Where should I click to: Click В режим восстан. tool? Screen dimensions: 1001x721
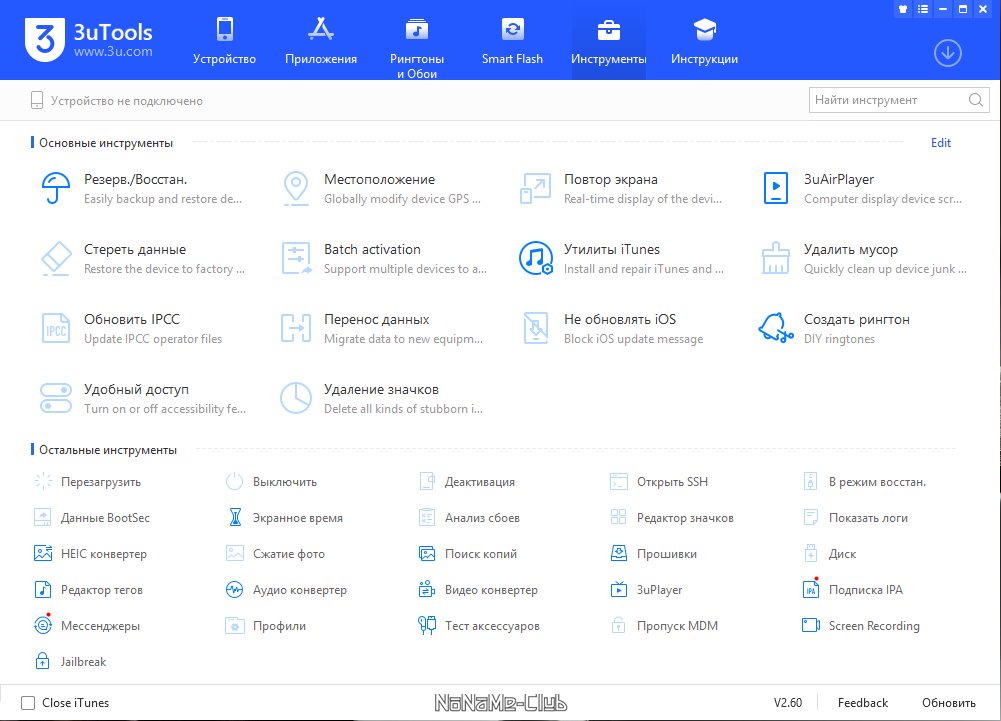(x=864, y=482)
